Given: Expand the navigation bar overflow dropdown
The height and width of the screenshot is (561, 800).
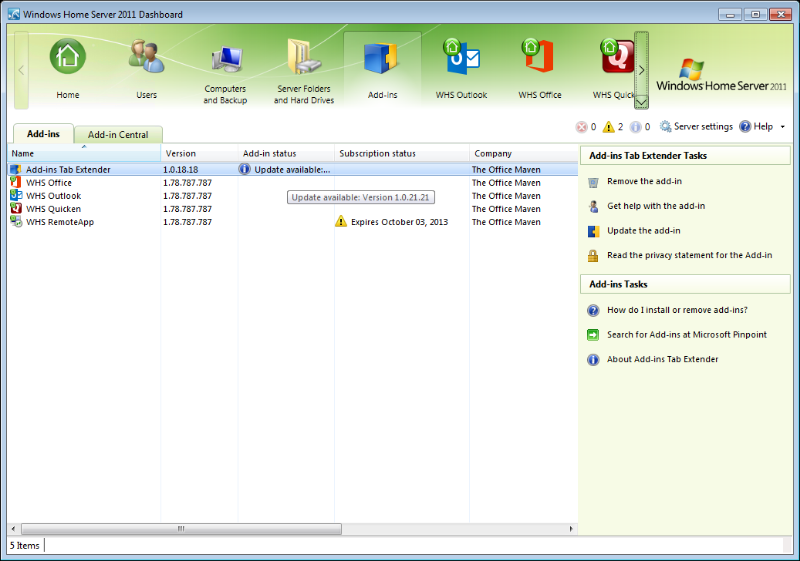Looking at the screenshot, I should click(x=641, y=102).
